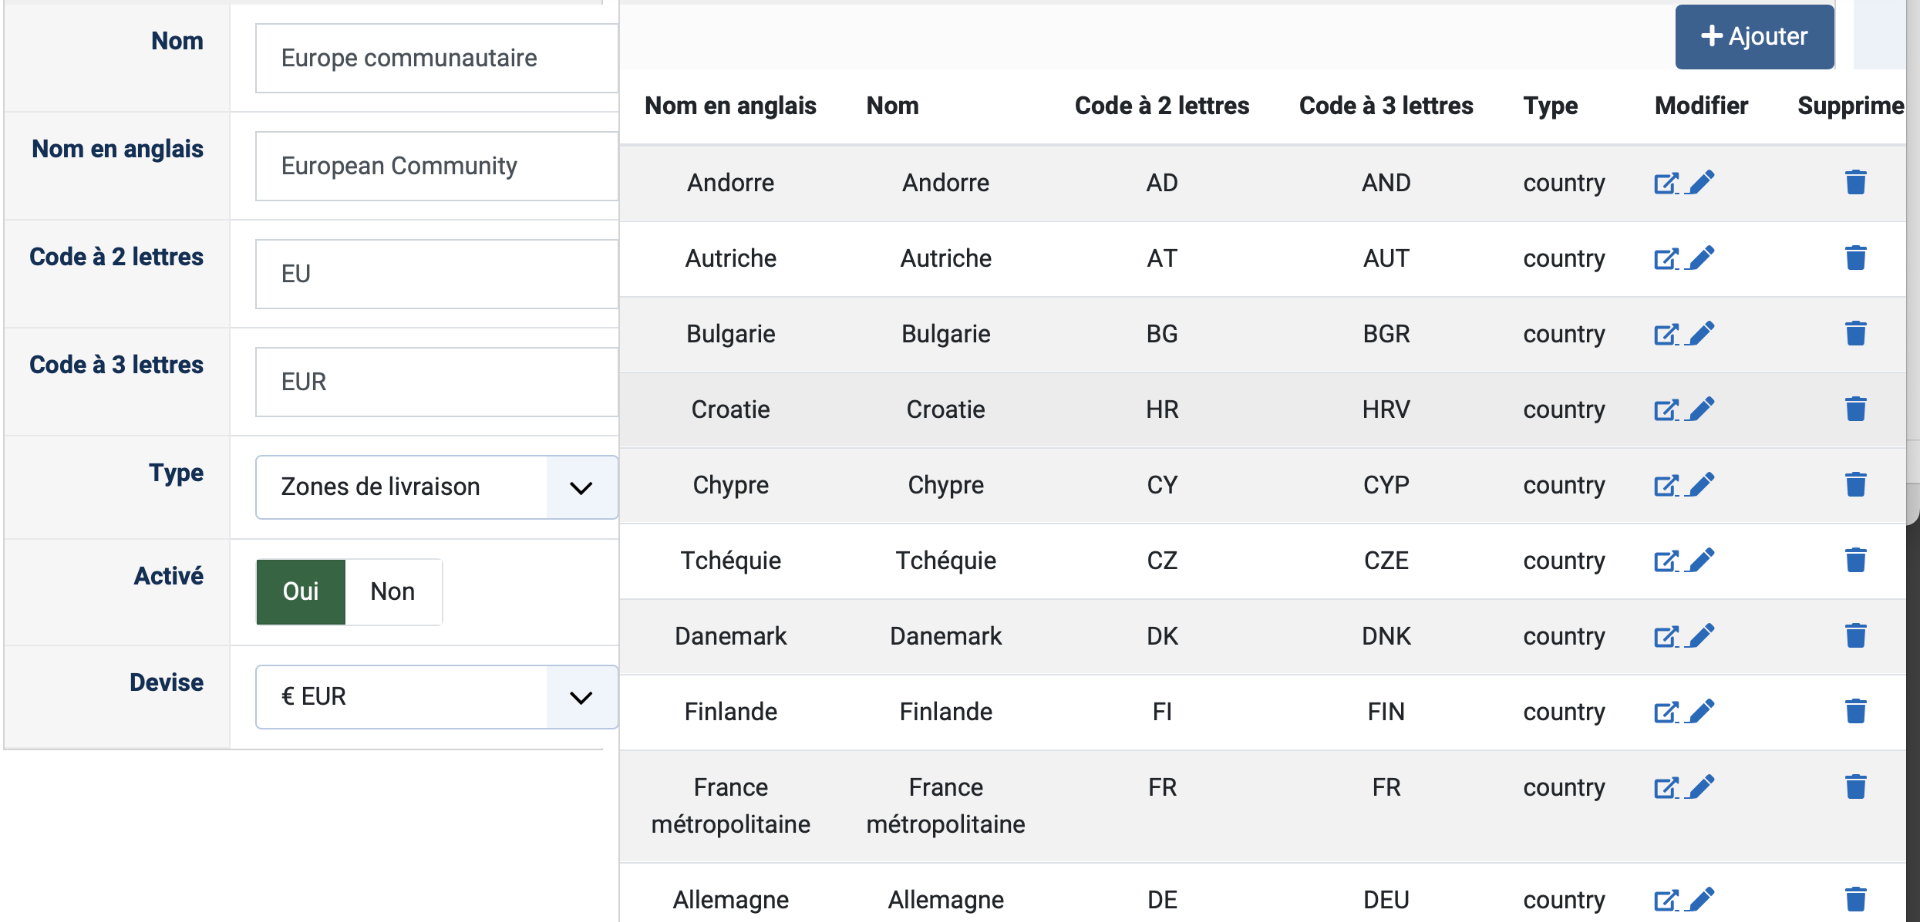Focus the Code à 3 lettres EUR field
The width and height of the screenshot is (1920, 922).
click(436, 382)
